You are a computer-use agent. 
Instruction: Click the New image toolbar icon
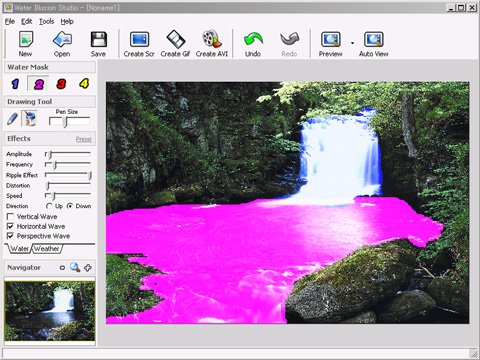pyautogui.click(x=25, y=40)
